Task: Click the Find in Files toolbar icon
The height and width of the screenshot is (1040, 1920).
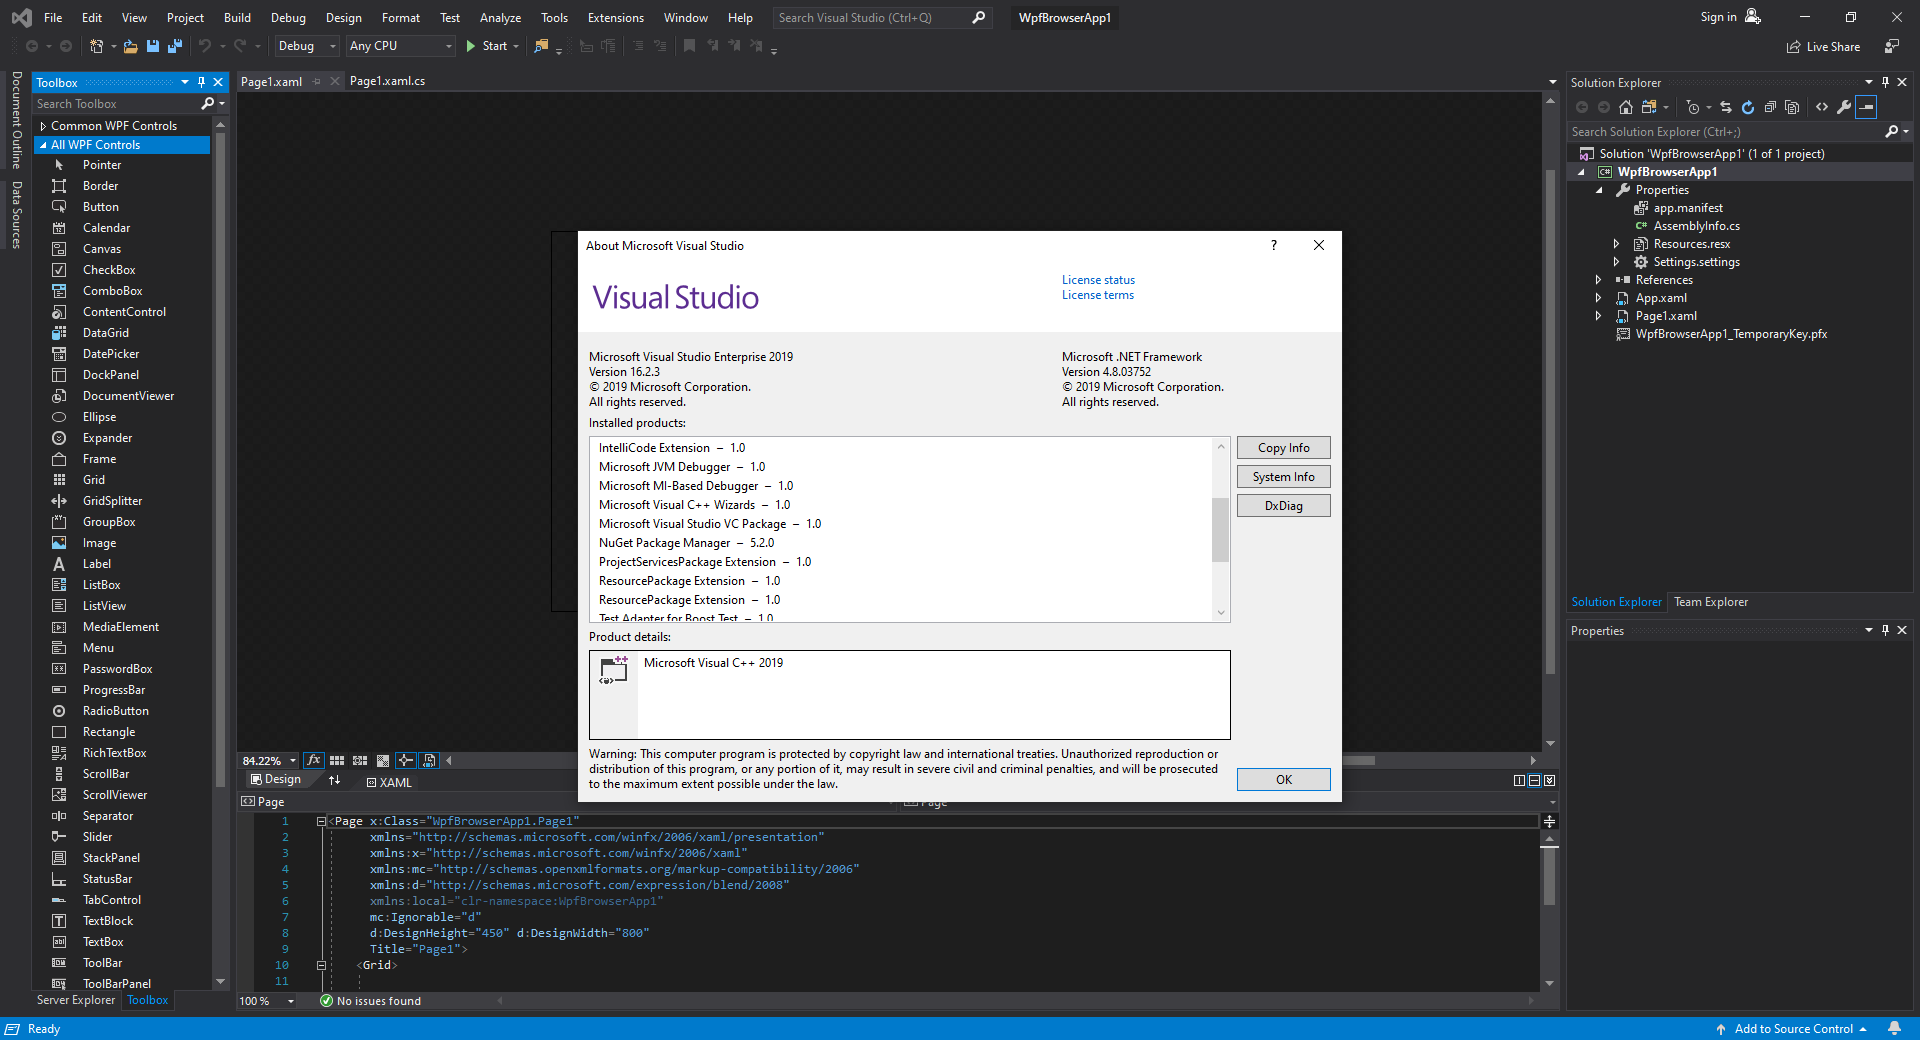Action: click(541, 46)
